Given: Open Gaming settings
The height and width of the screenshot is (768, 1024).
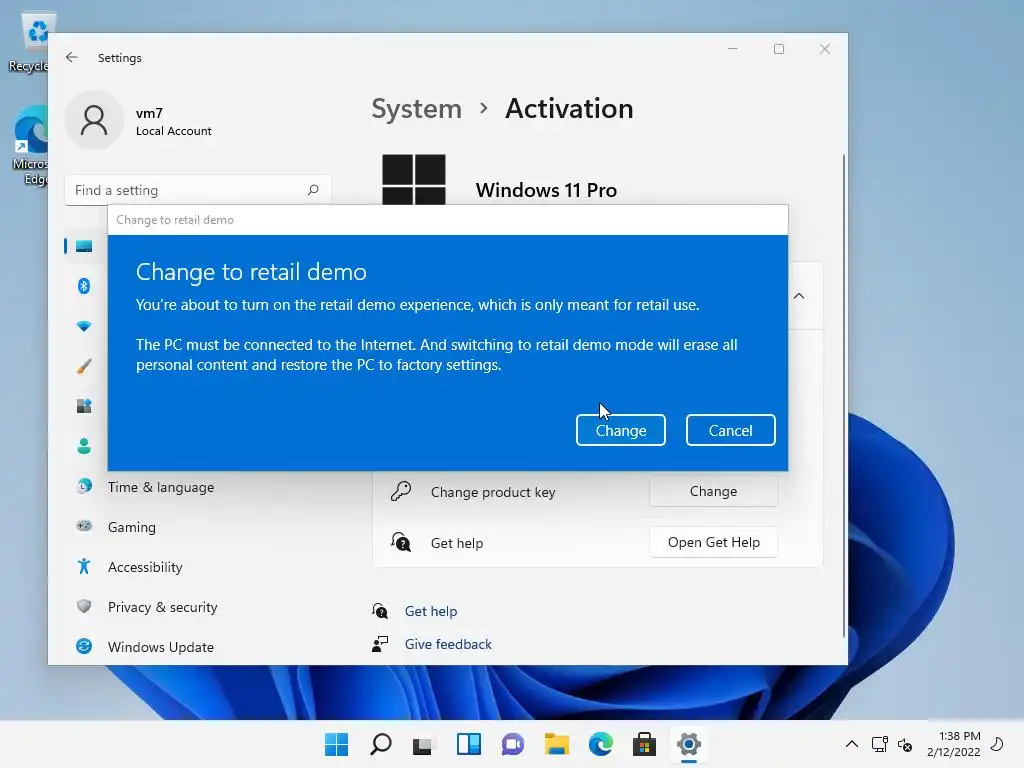Looking at the screenshot, I should tap(132, 527).
